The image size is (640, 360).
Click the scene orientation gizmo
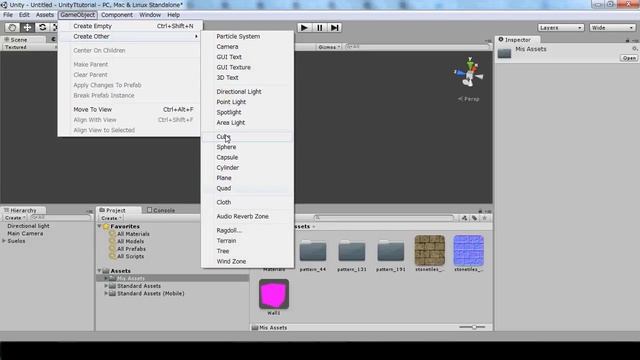[469, 72]
